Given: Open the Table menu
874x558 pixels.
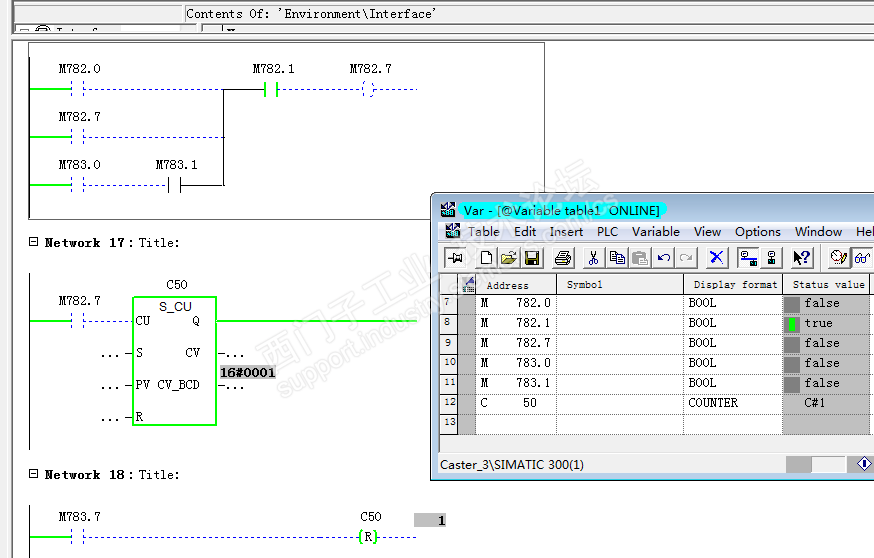Looking at the screenshot, I should pyautogui.click(x=483, y=232).
